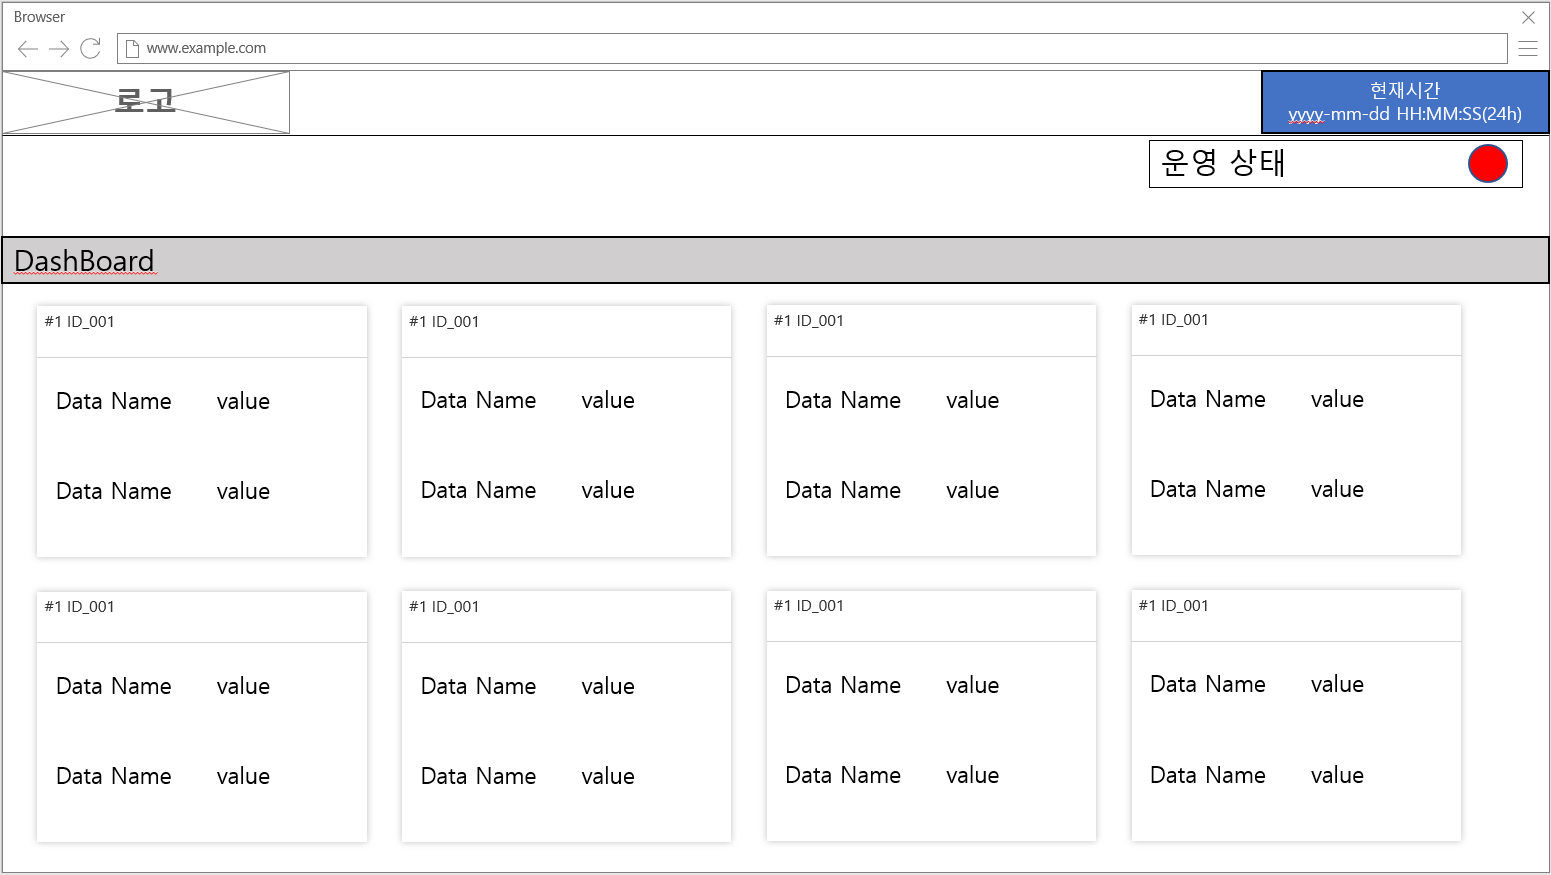1551x875 pixels.
Task: Close the Browser window
Action: (x=1528, y=17)
